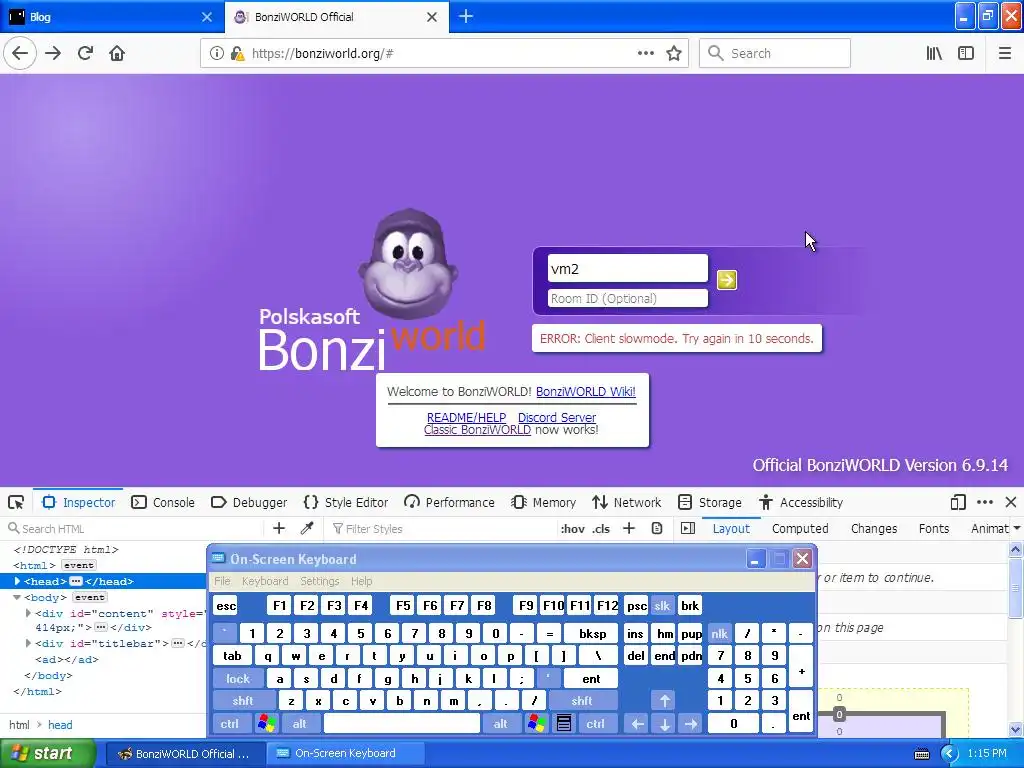Switch to On-Screen Keyboard taskbar button
The width and height of the screenshot is (1024, 768).
[x=345, y=754]
